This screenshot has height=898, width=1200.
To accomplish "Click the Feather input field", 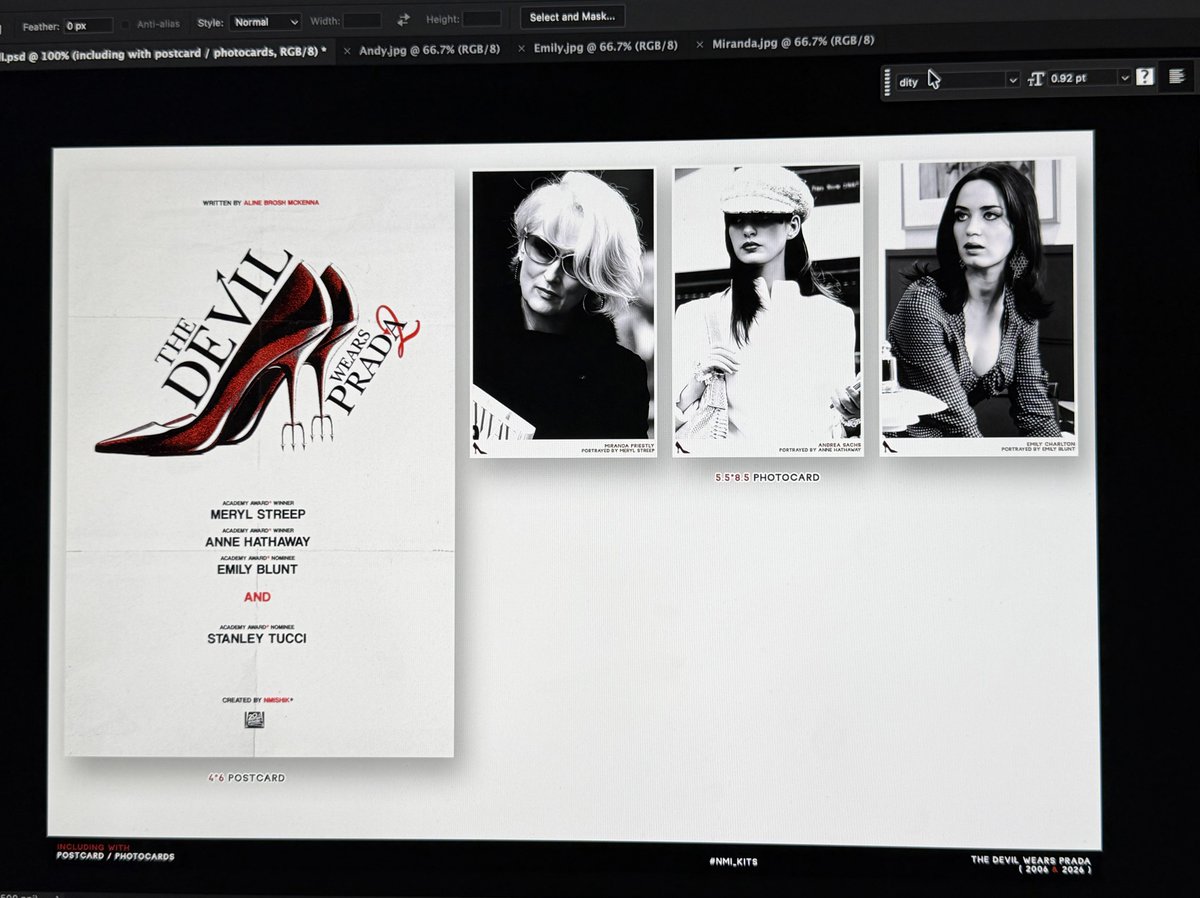I will coord(89,25).
